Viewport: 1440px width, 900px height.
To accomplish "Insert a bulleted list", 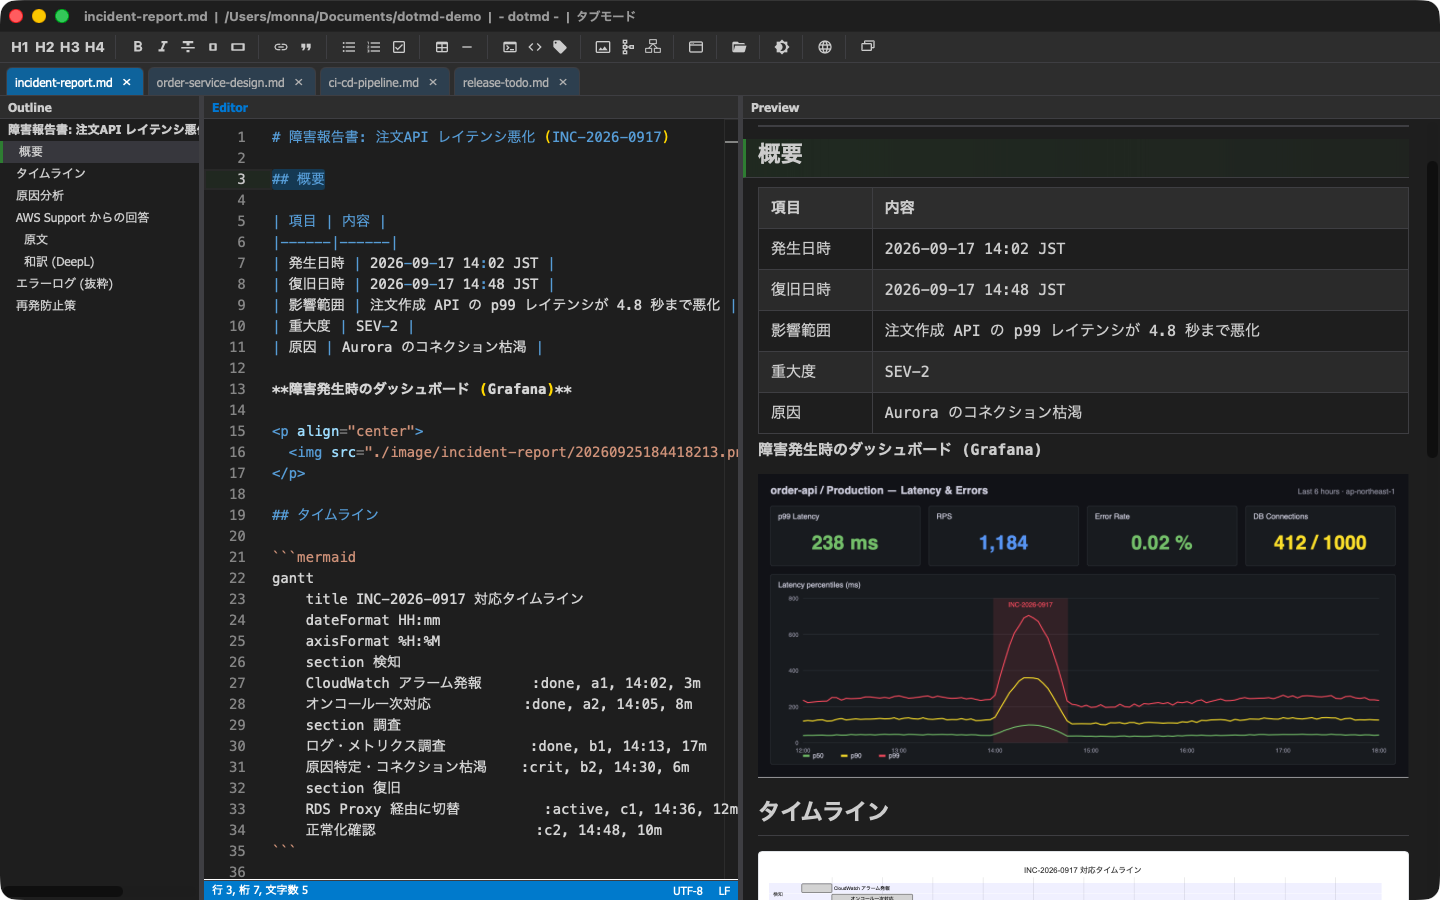I will 349,47.
